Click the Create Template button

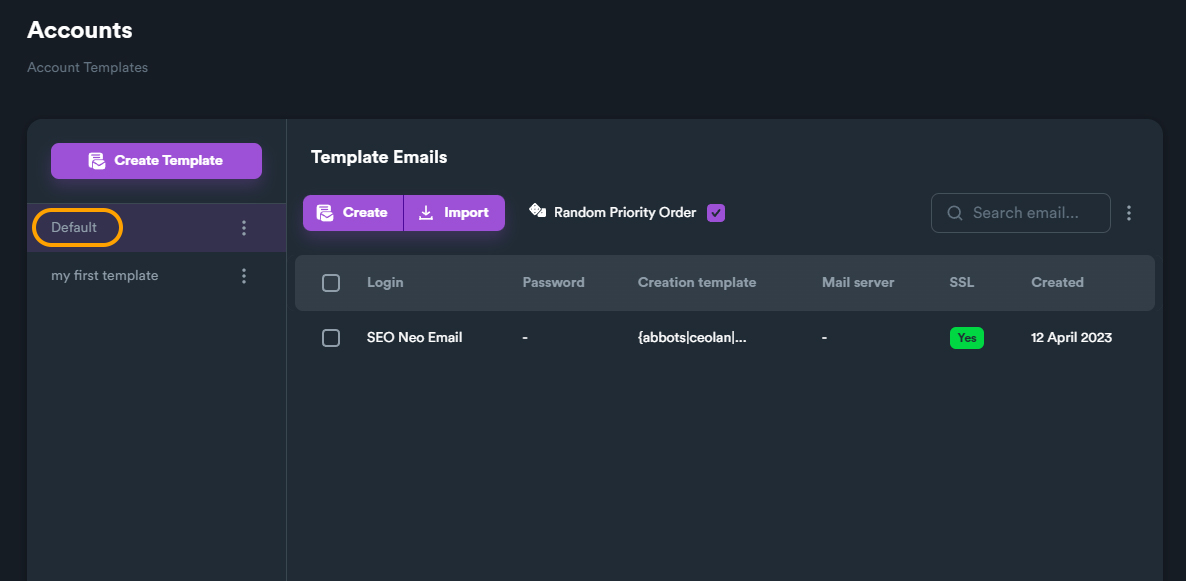(156, 160)
